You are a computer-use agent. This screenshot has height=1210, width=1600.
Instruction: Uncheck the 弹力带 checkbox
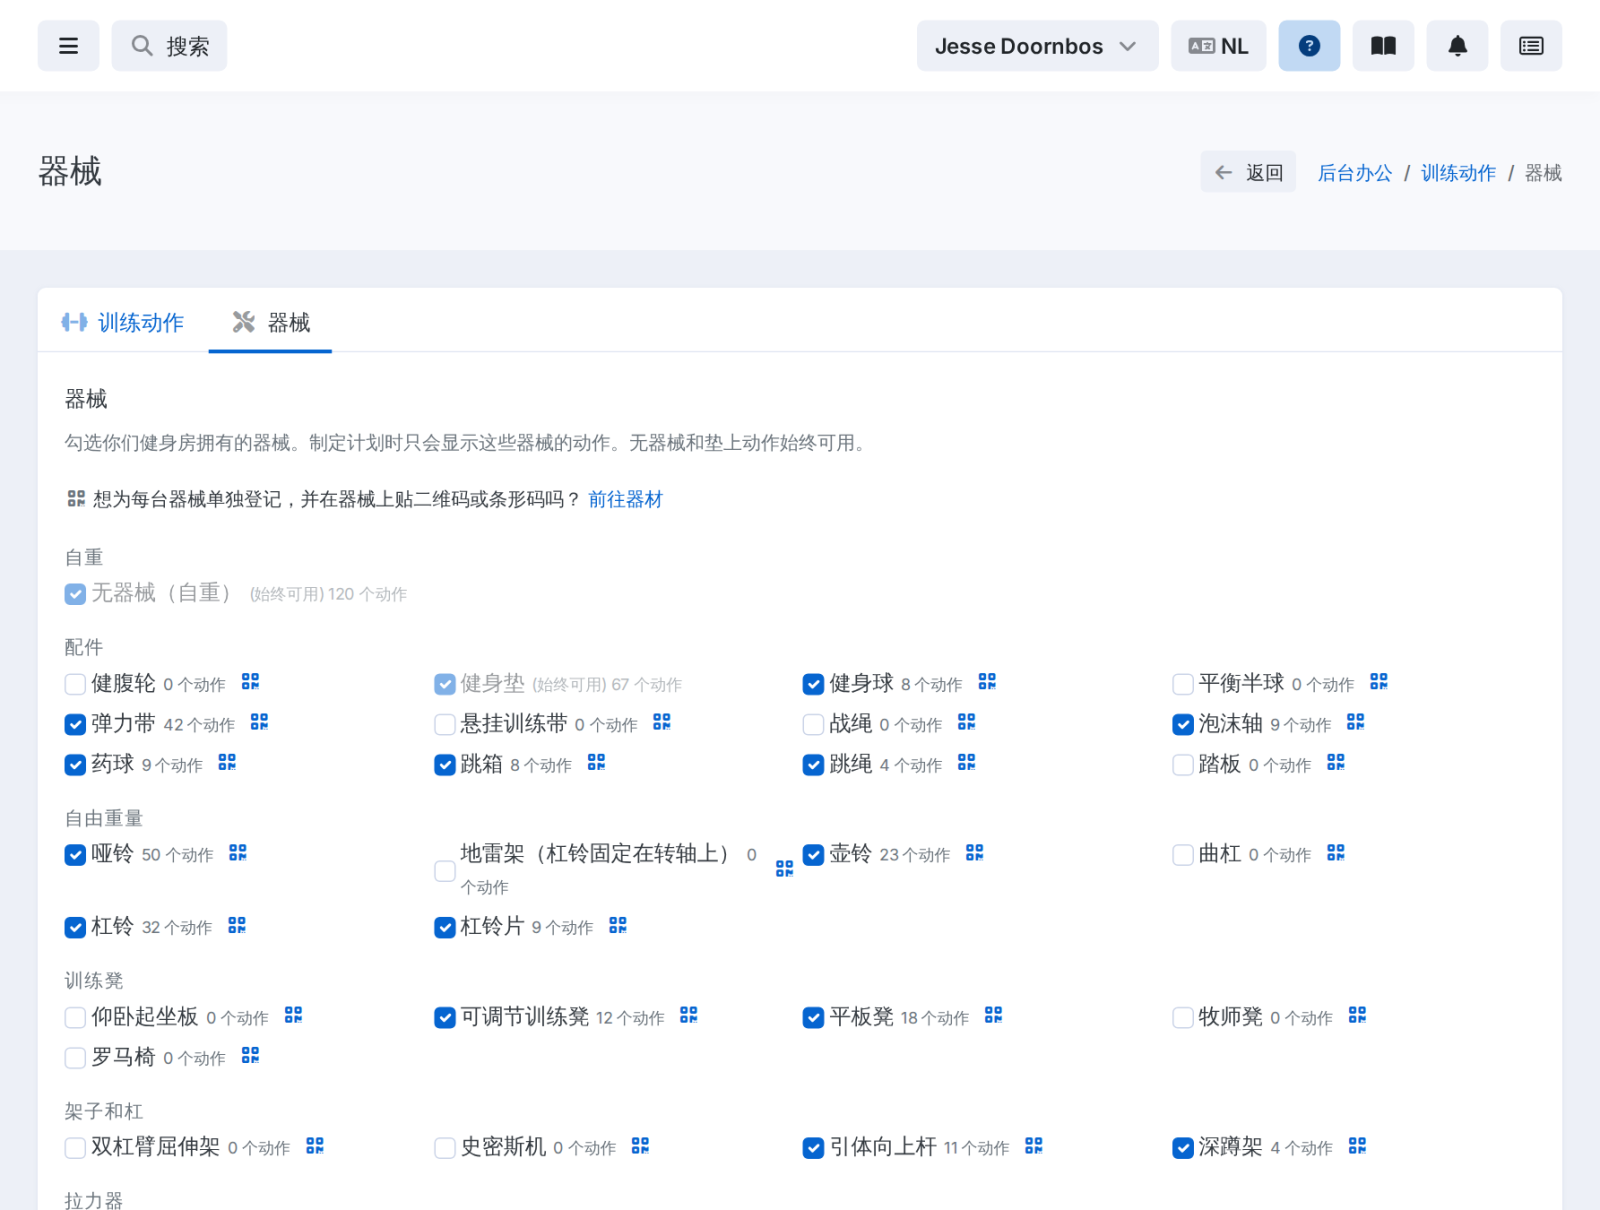pos(75,724)
